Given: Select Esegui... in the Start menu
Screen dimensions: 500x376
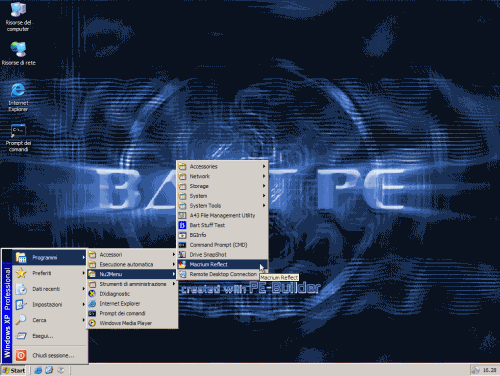Looking at the screenshot, I should point(50,336).
